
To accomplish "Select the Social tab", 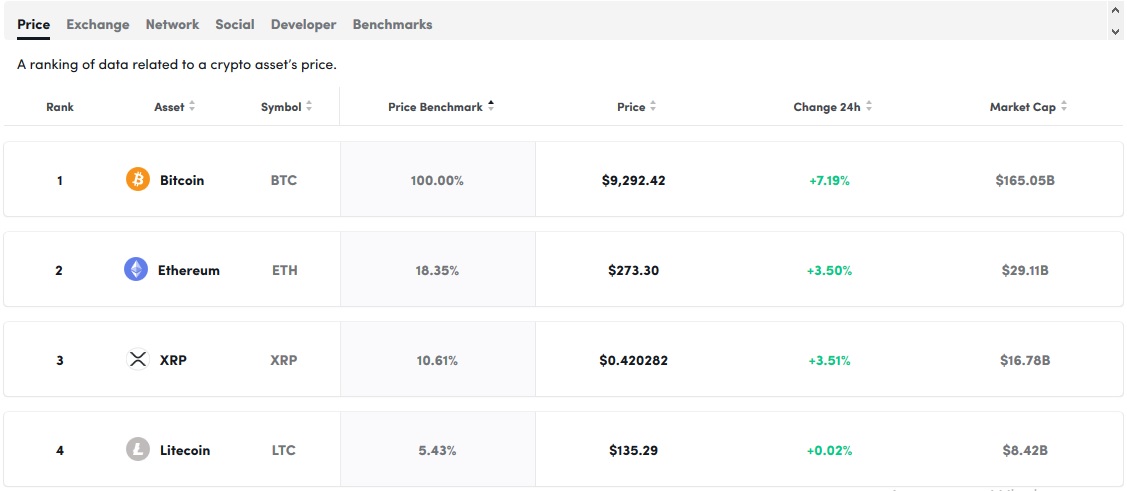I will 235,24.
